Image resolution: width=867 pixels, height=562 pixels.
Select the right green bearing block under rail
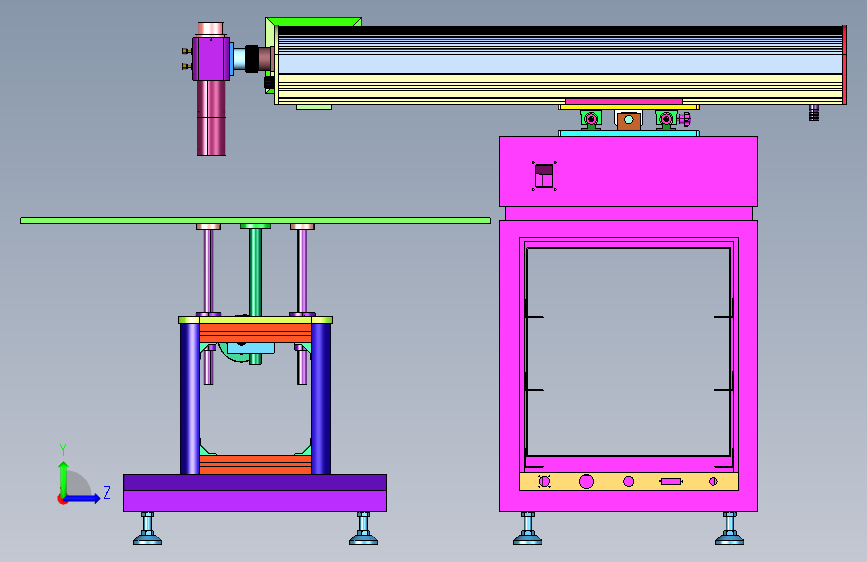tap(666, 119)
